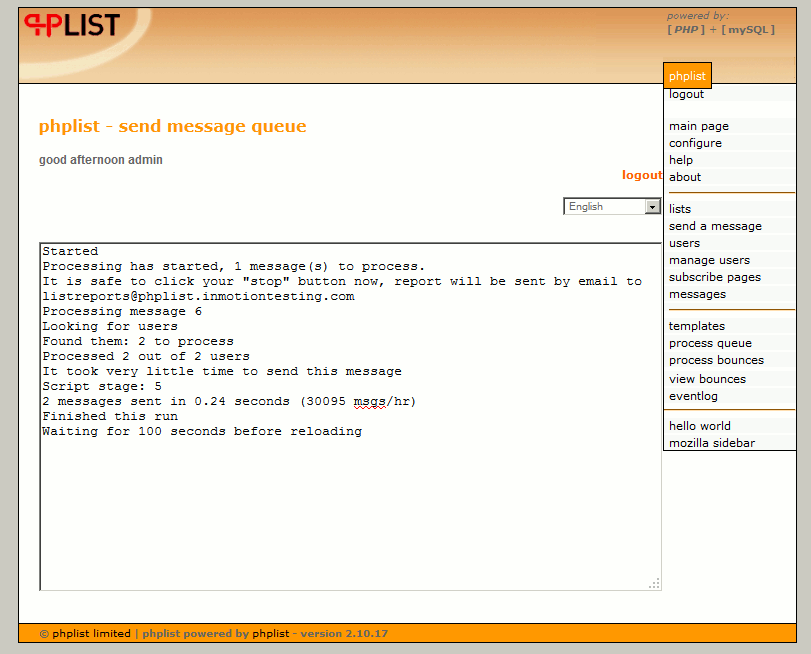Image resolution: width=811 pixels, height=654 pixels.
Task: Click the textarea resize handle
Action: coord(655,584)
